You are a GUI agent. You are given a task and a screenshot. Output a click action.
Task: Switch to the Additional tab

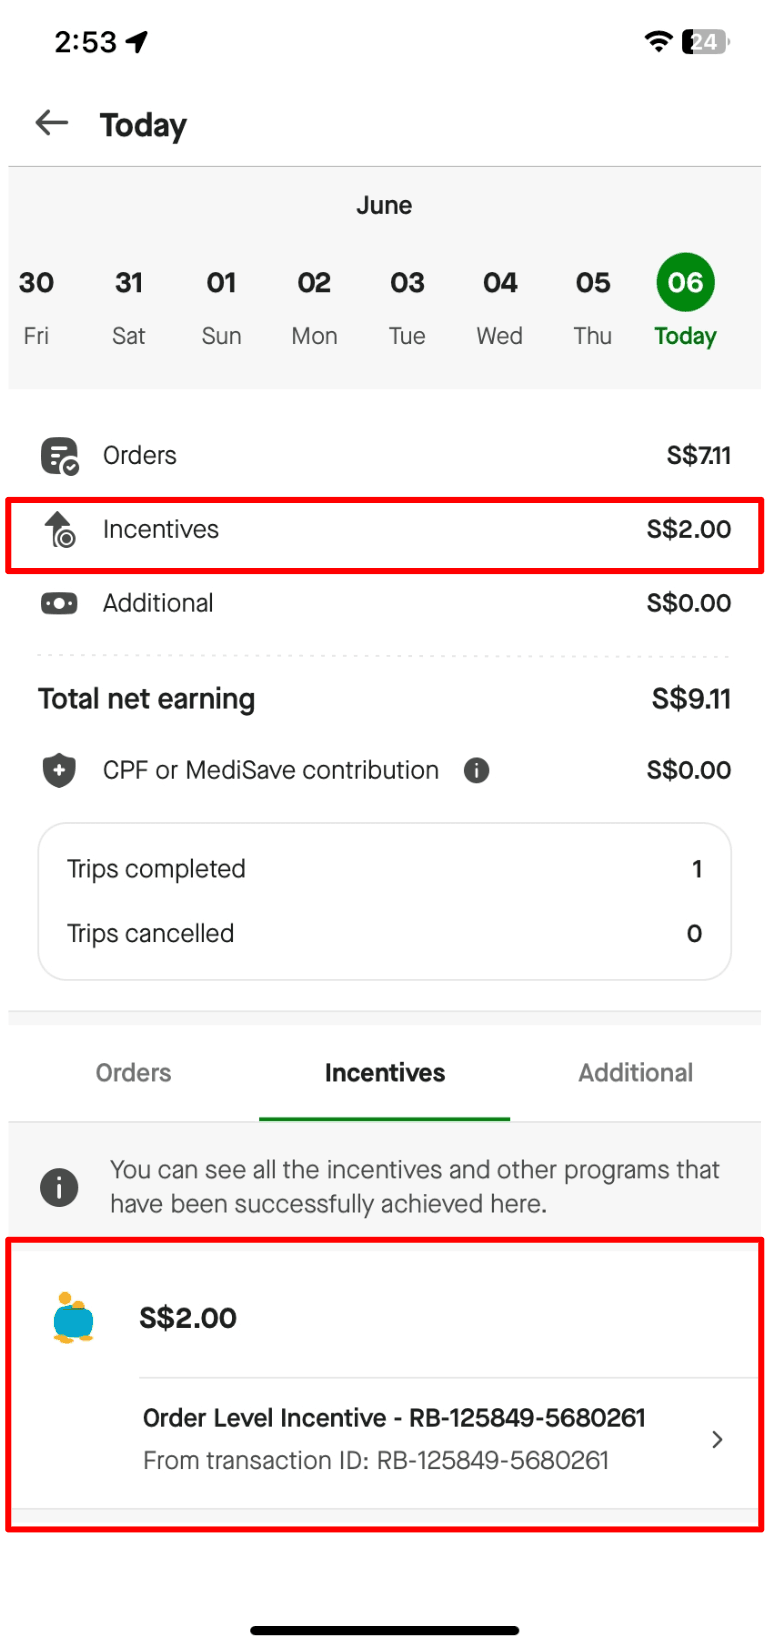pos(635,1073)
